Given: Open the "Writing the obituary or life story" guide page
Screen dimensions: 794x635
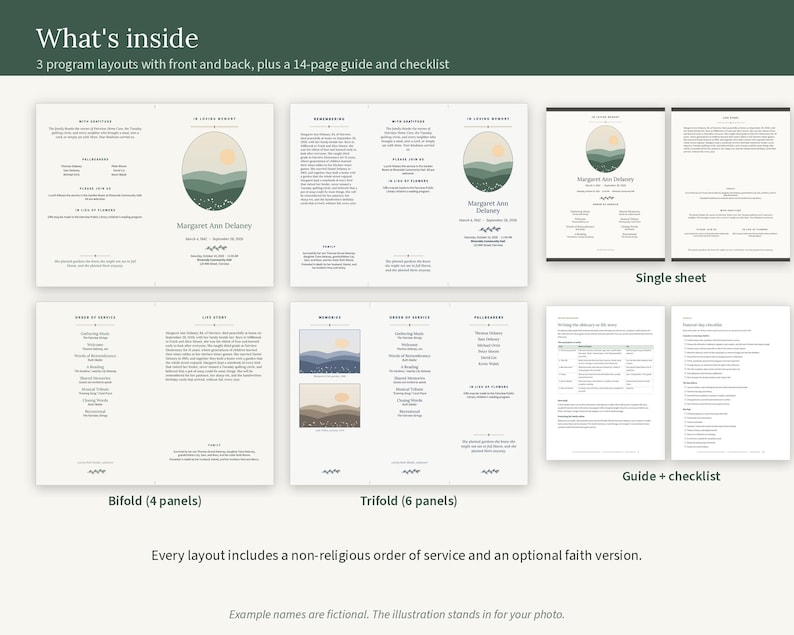Looking at the screenshot, I should (x=605, y=383).
